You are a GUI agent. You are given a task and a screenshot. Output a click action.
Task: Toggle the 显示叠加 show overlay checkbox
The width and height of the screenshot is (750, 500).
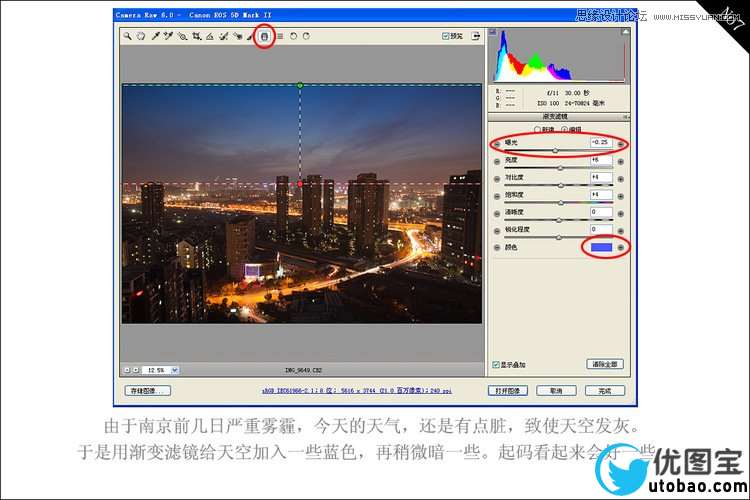click(x=496, y=365)
